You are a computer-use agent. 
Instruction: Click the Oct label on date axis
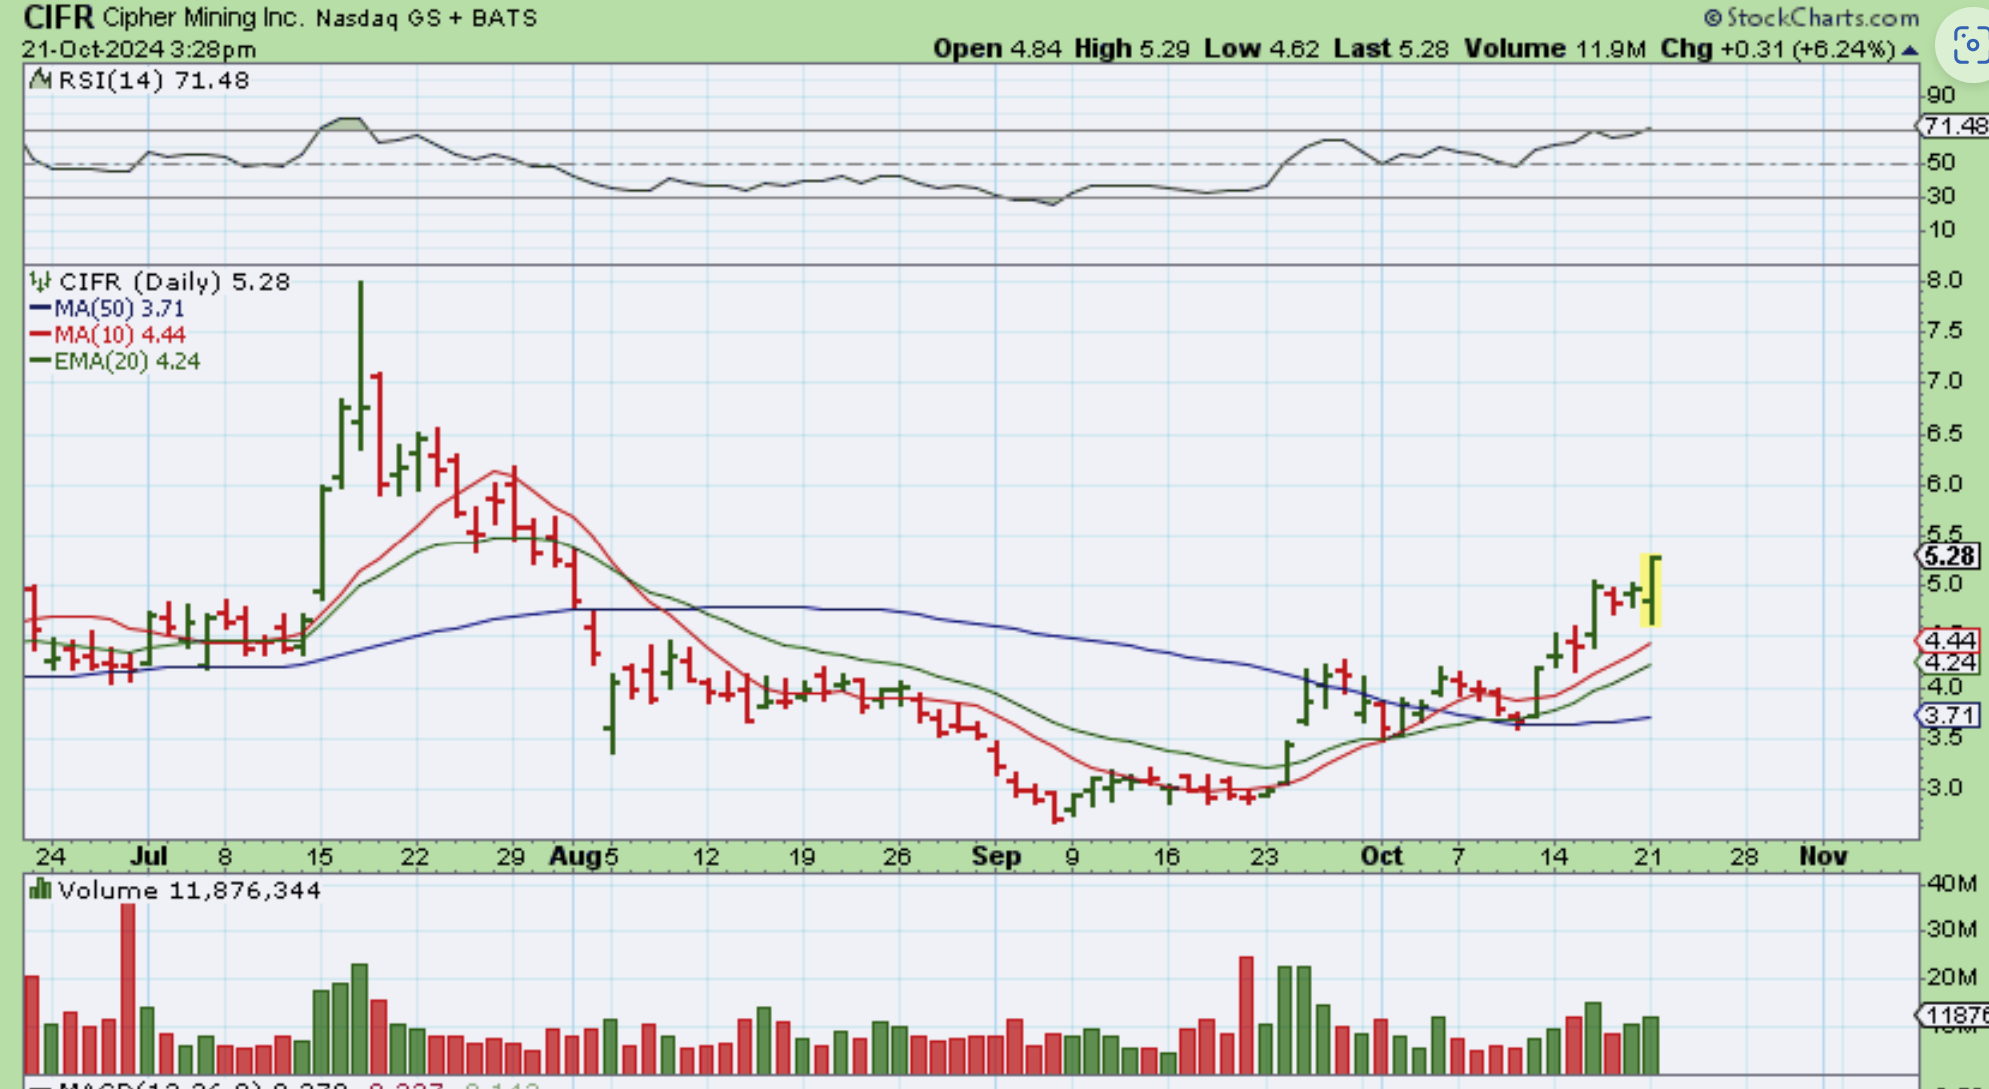1381,857
